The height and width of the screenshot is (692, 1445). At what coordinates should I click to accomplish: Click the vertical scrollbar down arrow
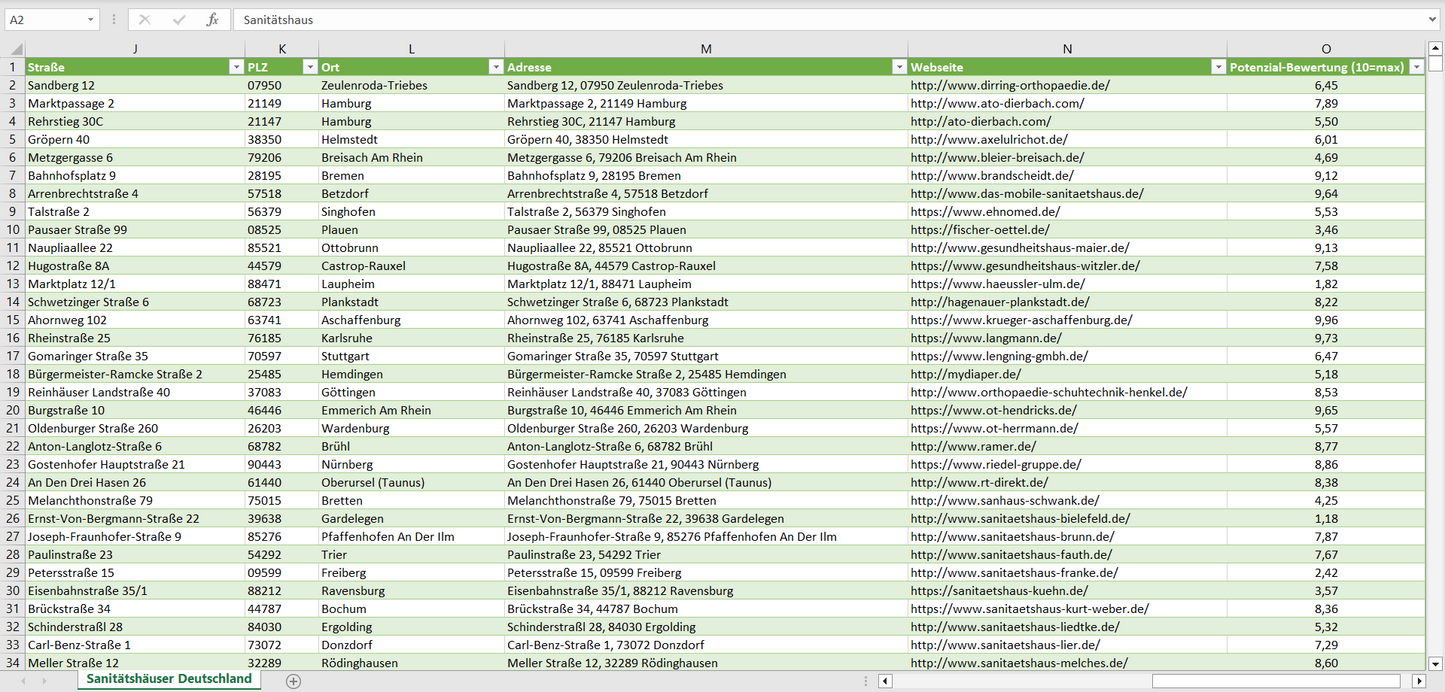pyautogui.click(x=1435, y=662)
